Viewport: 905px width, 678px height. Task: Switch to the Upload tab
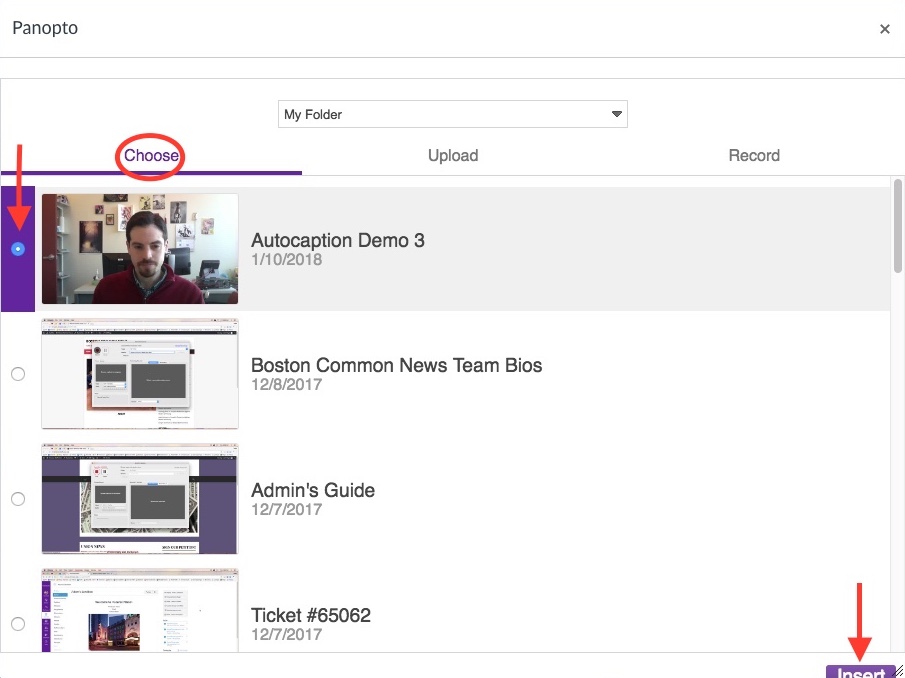453,155
